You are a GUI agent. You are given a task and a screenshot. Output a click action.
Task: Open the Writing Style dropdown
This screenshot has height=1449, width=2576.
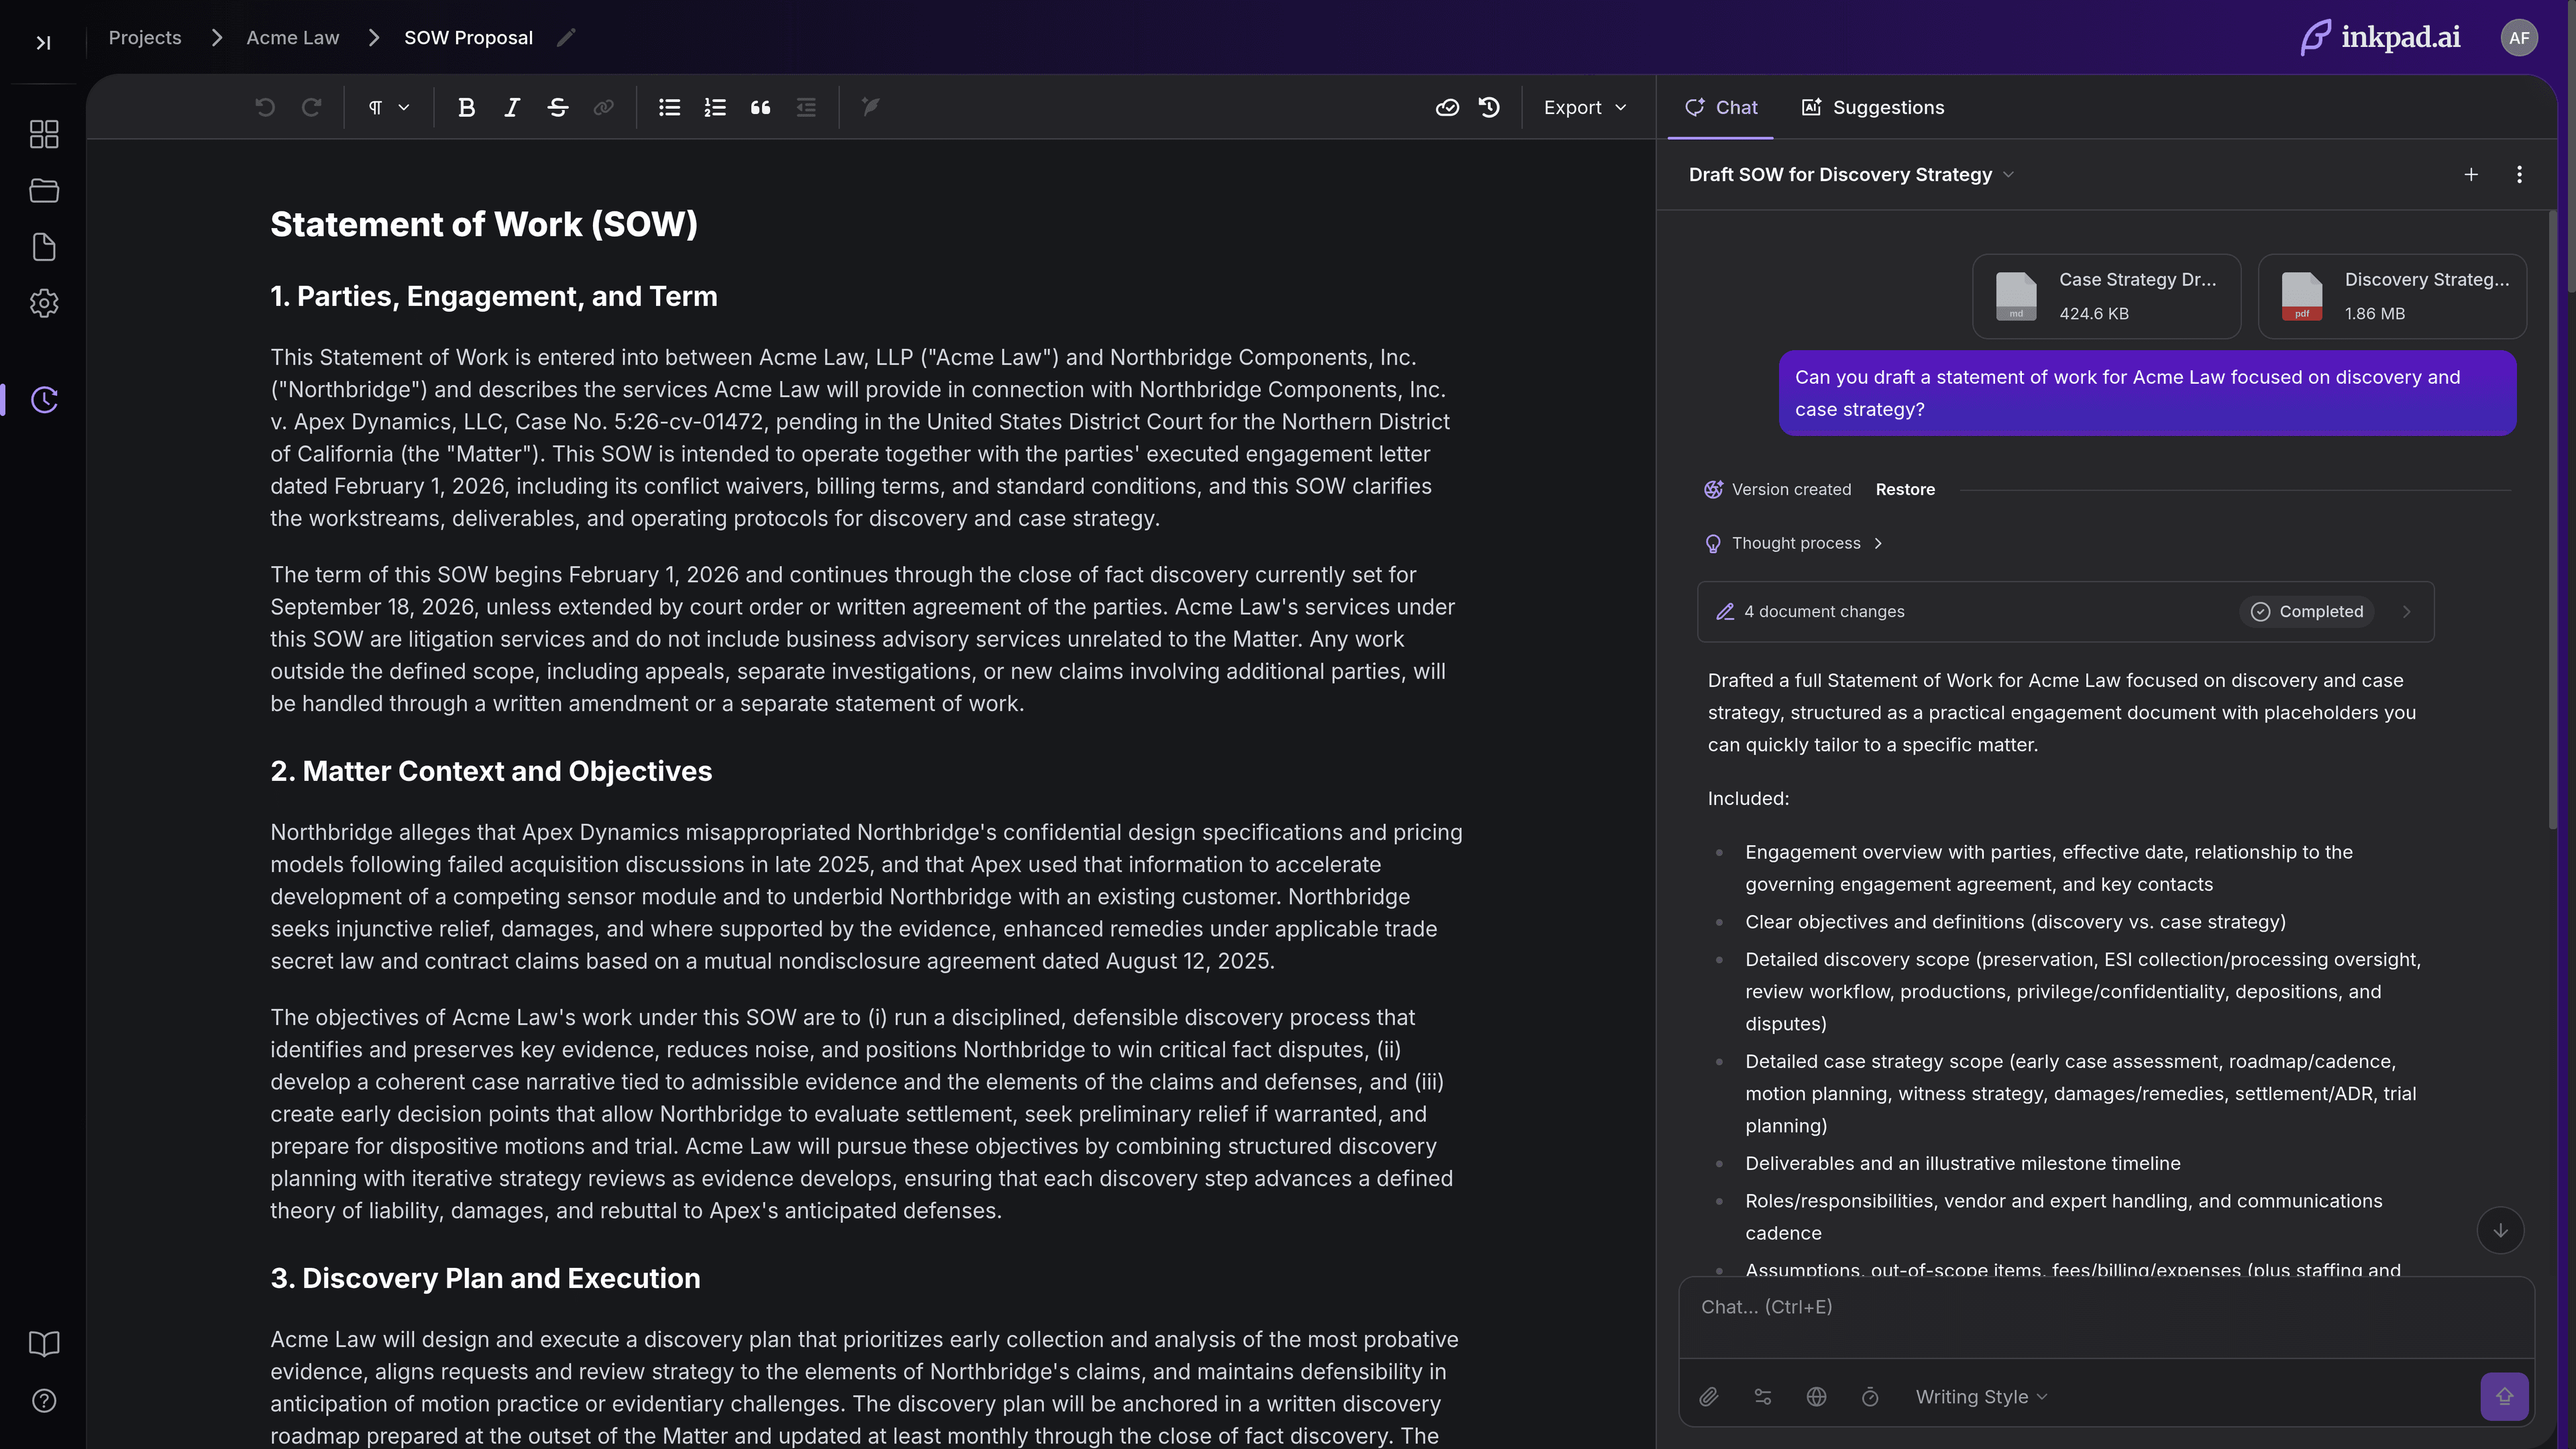(1980, 1397)
